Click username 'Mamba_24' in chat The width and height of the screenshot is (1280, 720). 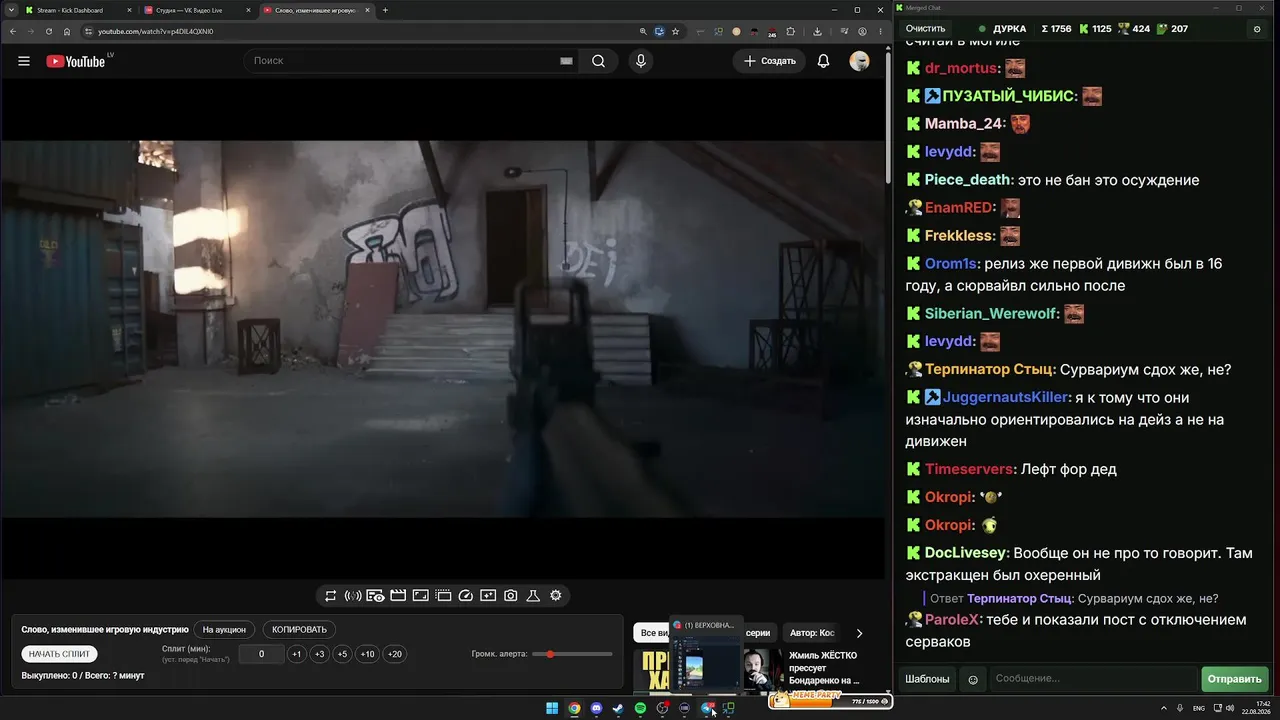click(x=964, y=124)
